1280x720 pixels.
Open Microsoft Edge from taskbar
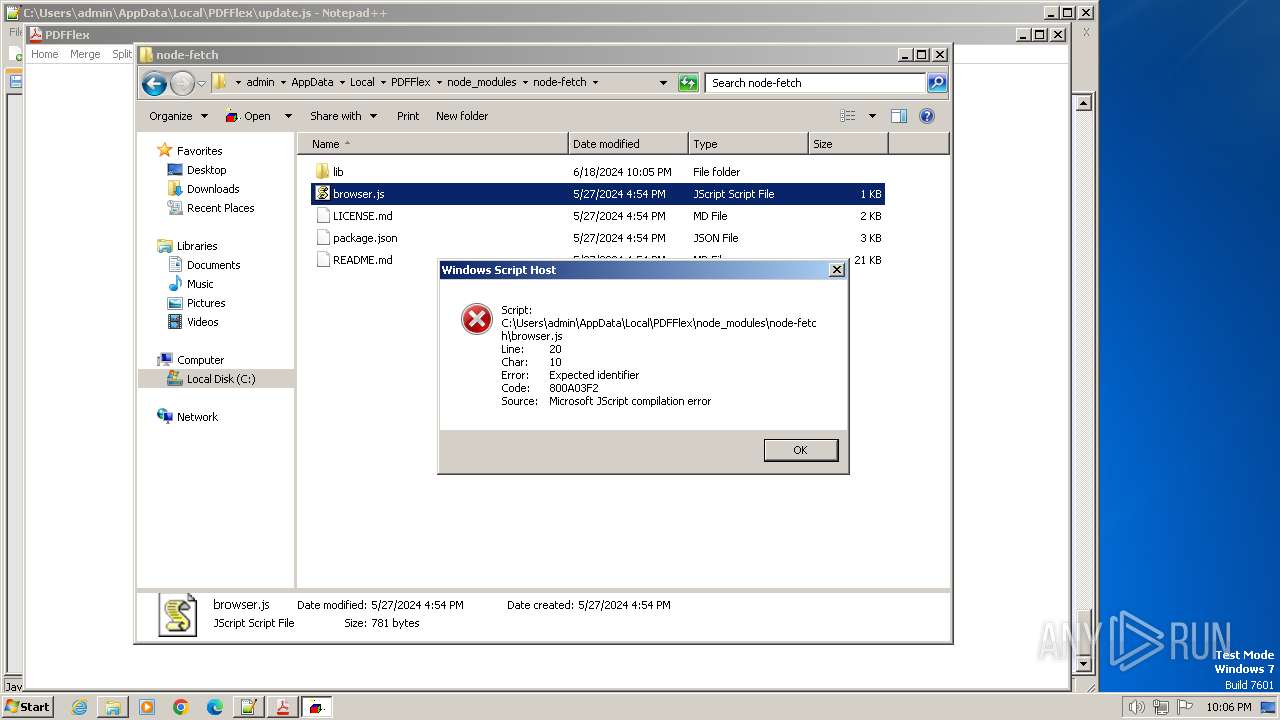point(215,707)
